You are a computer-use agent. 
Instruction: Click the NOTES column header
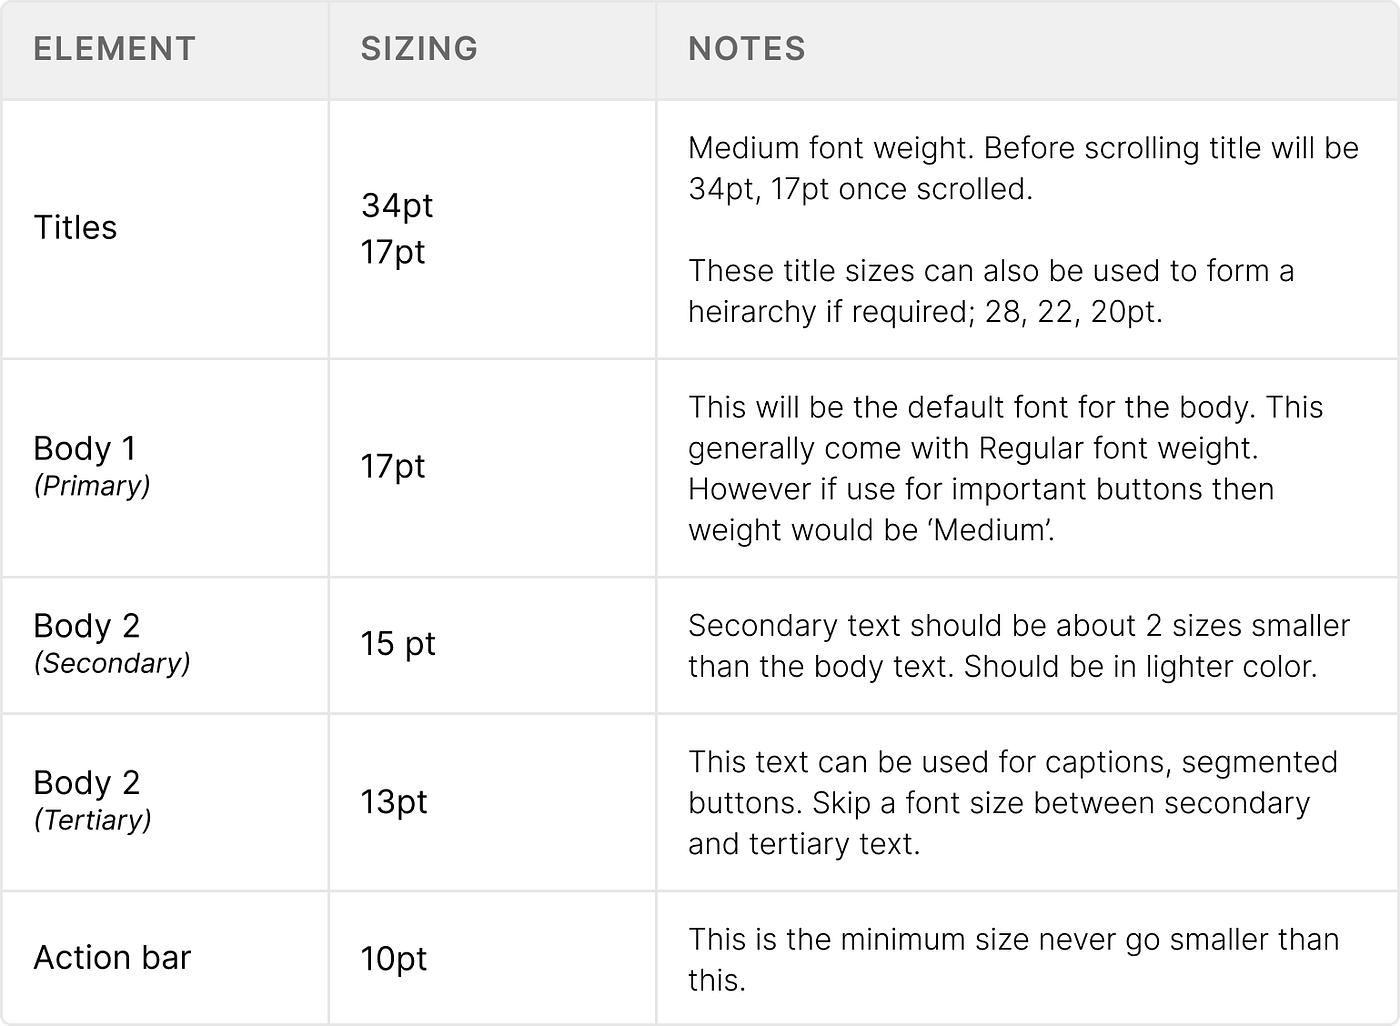click(746, 49)
